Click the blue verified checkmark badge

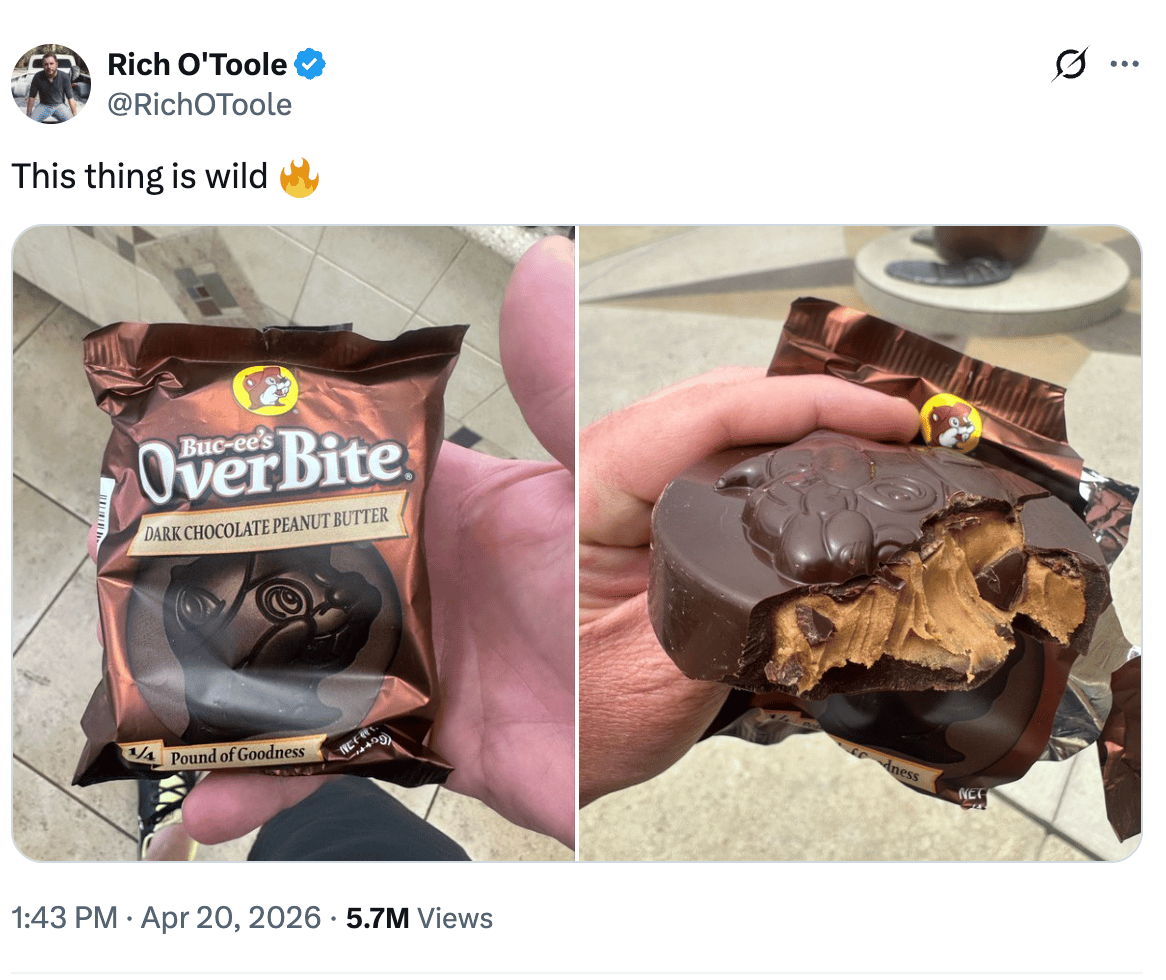311,66
